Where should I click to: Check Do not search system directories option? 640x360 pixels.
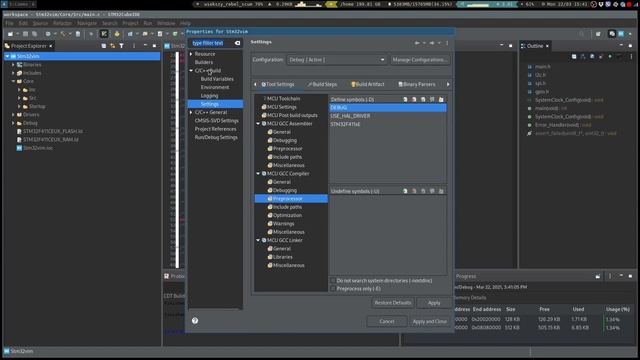click(x=333, y=280)
